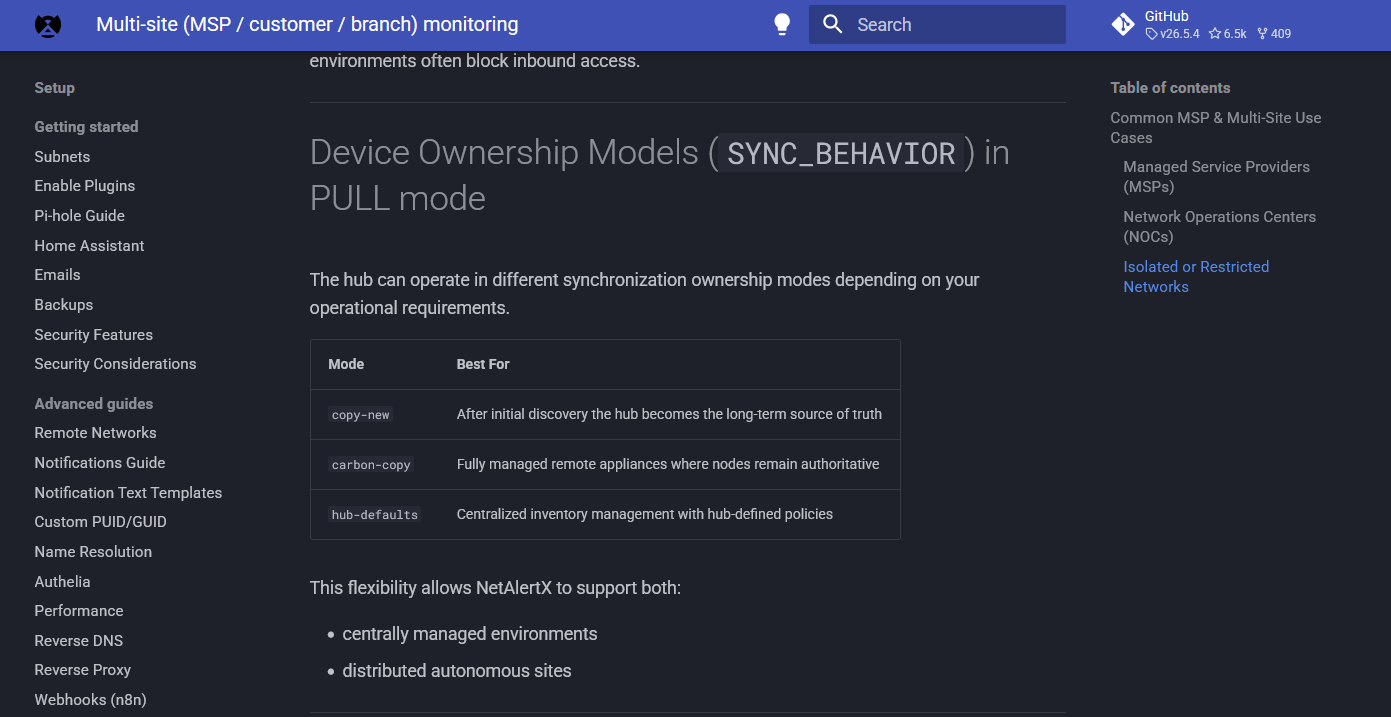Viewport: 1391px width, 717px height.
Task: Click the 6.5k stars count
Action: point(1228,34)
